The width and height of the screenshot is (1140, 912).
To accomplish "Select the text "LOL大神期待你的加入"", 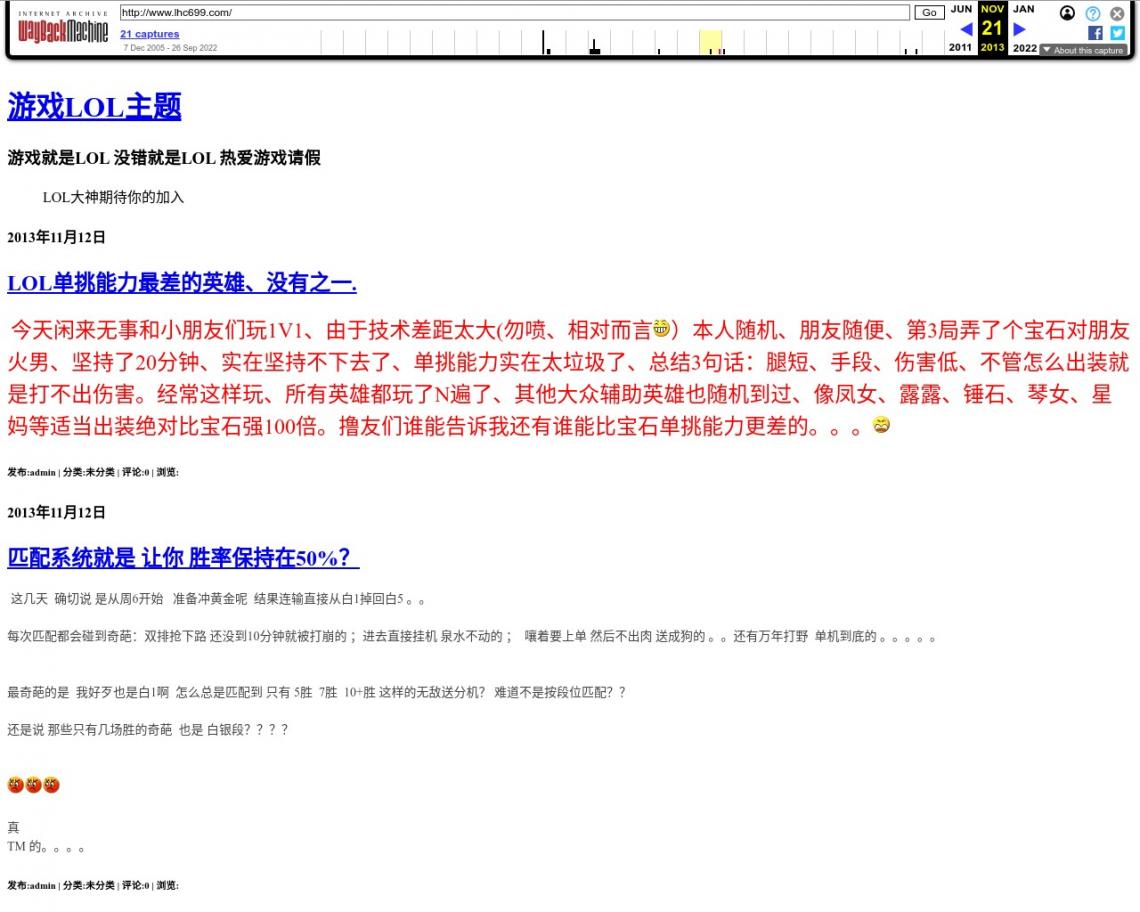I will point(113,197).
